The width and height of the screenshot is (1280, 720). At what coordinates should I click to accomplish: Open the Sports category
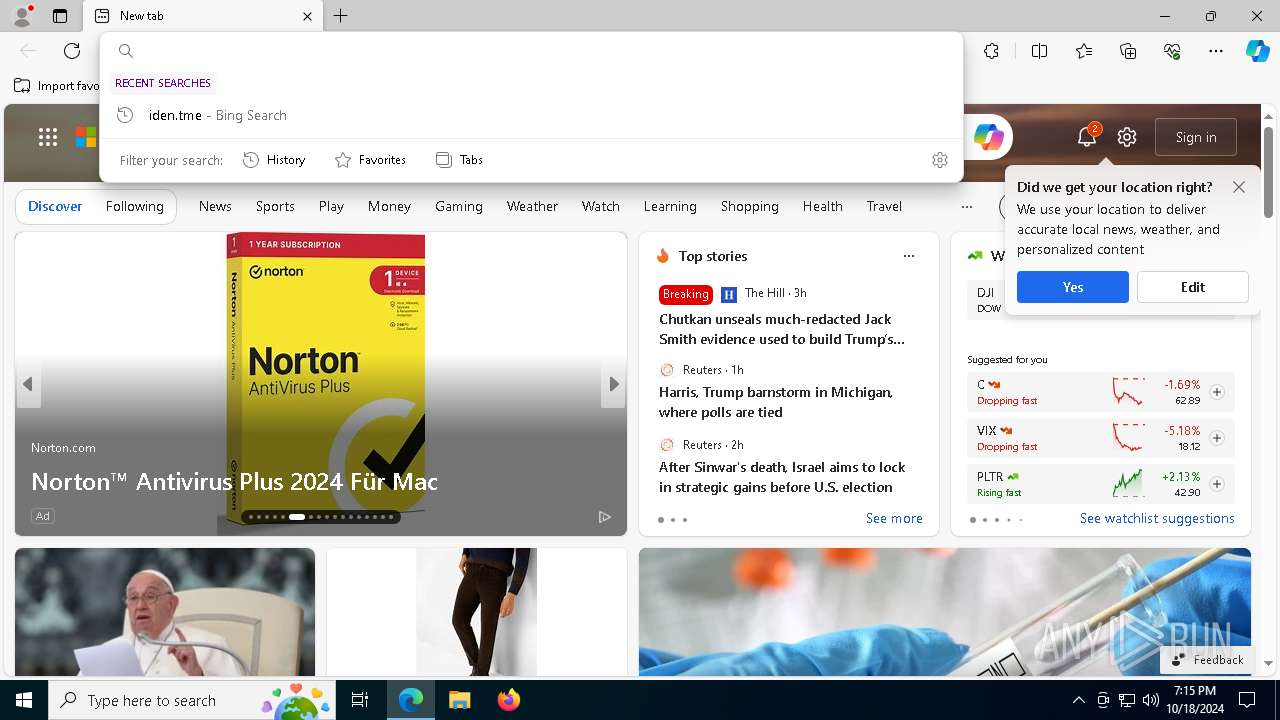point(275,206)
